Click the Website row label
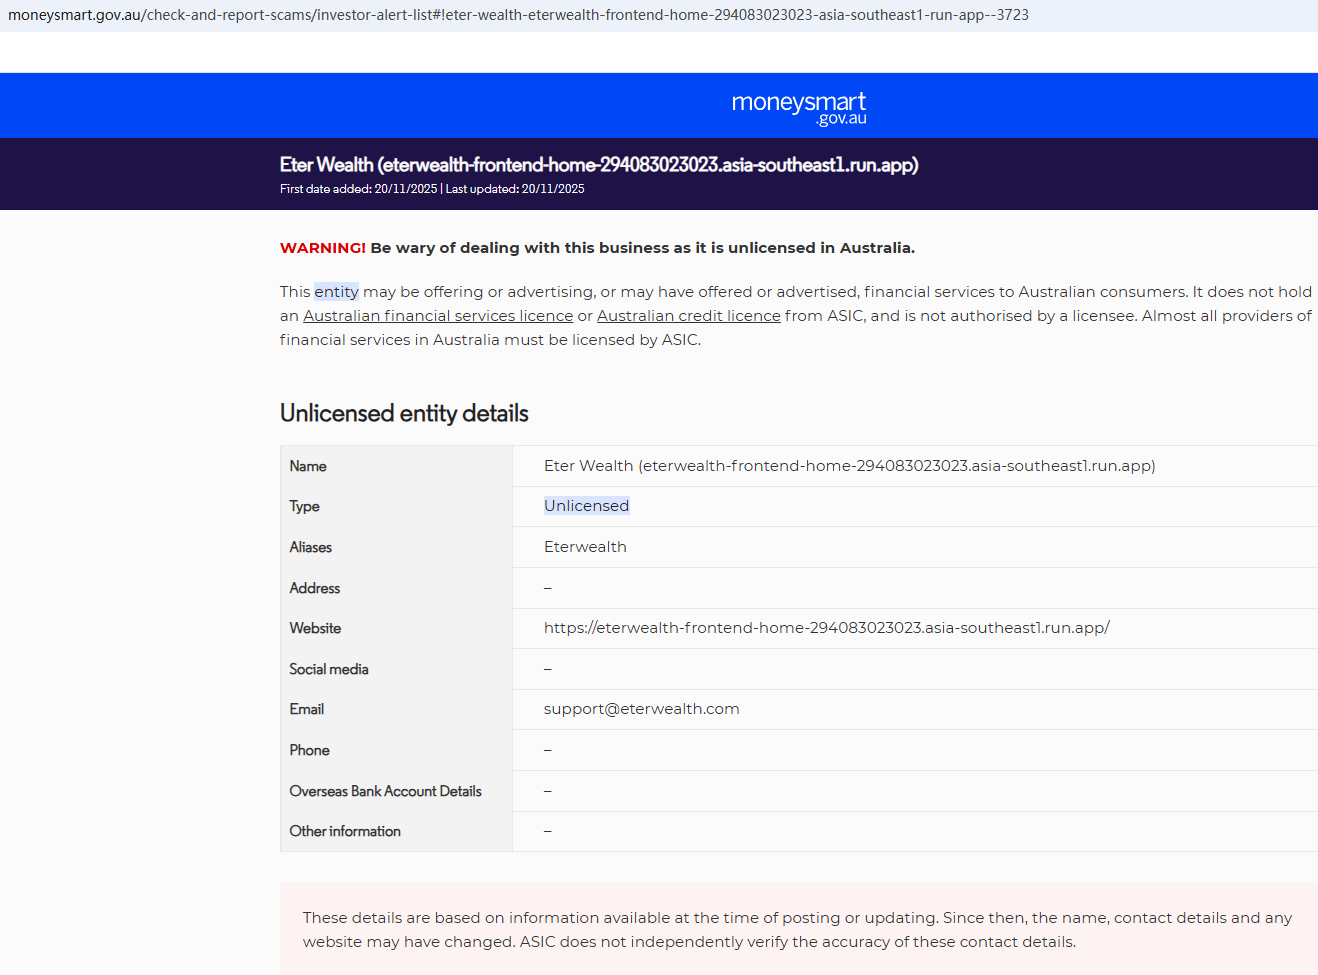Screen dimensions: 1318x975 [x=315, y=628]
